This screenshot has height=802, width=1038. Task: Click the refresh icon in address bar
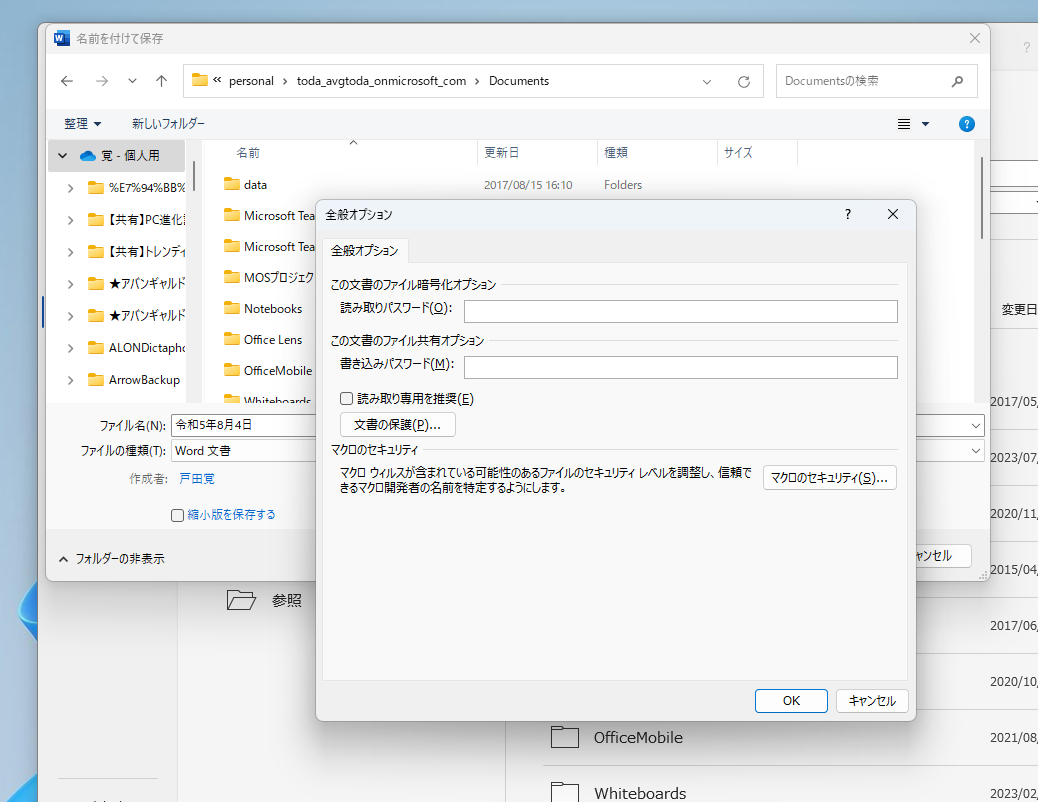[x=744, y=81]
